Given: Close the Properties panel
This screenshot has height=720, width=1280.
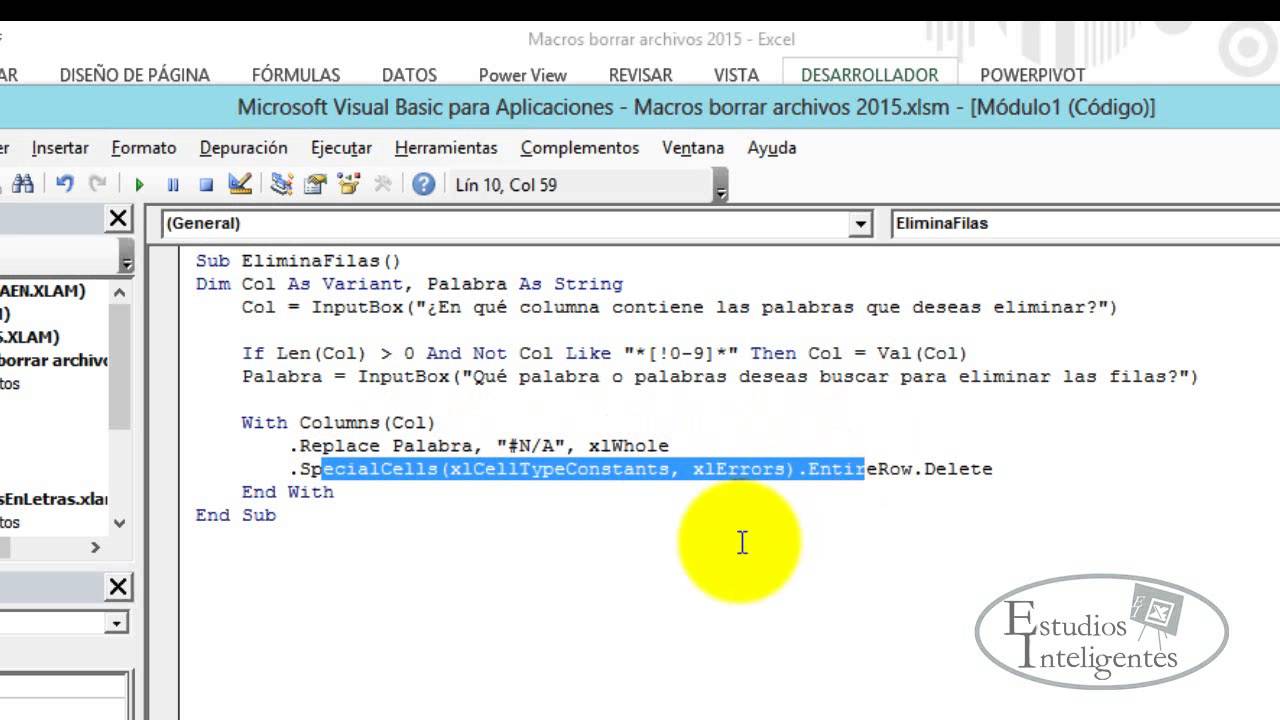Looking at the screenshot, I should coord(118,586).
